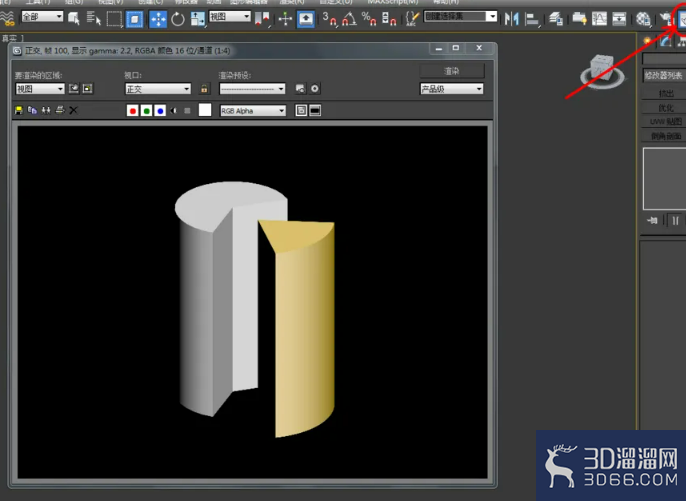Open selection filter dropdown showing 全部
686x501 pixels.
coord(42,17)
